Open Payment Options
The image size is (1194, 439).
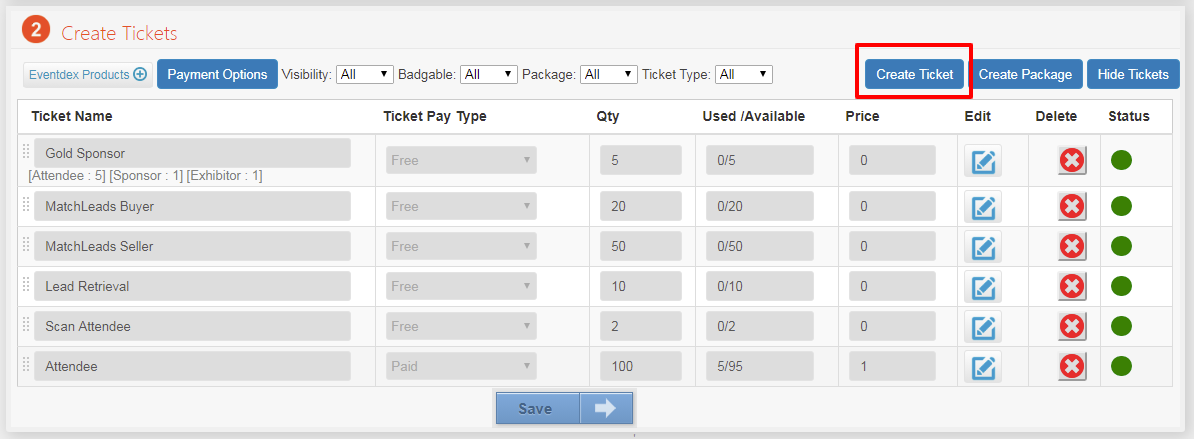[217, 74]
